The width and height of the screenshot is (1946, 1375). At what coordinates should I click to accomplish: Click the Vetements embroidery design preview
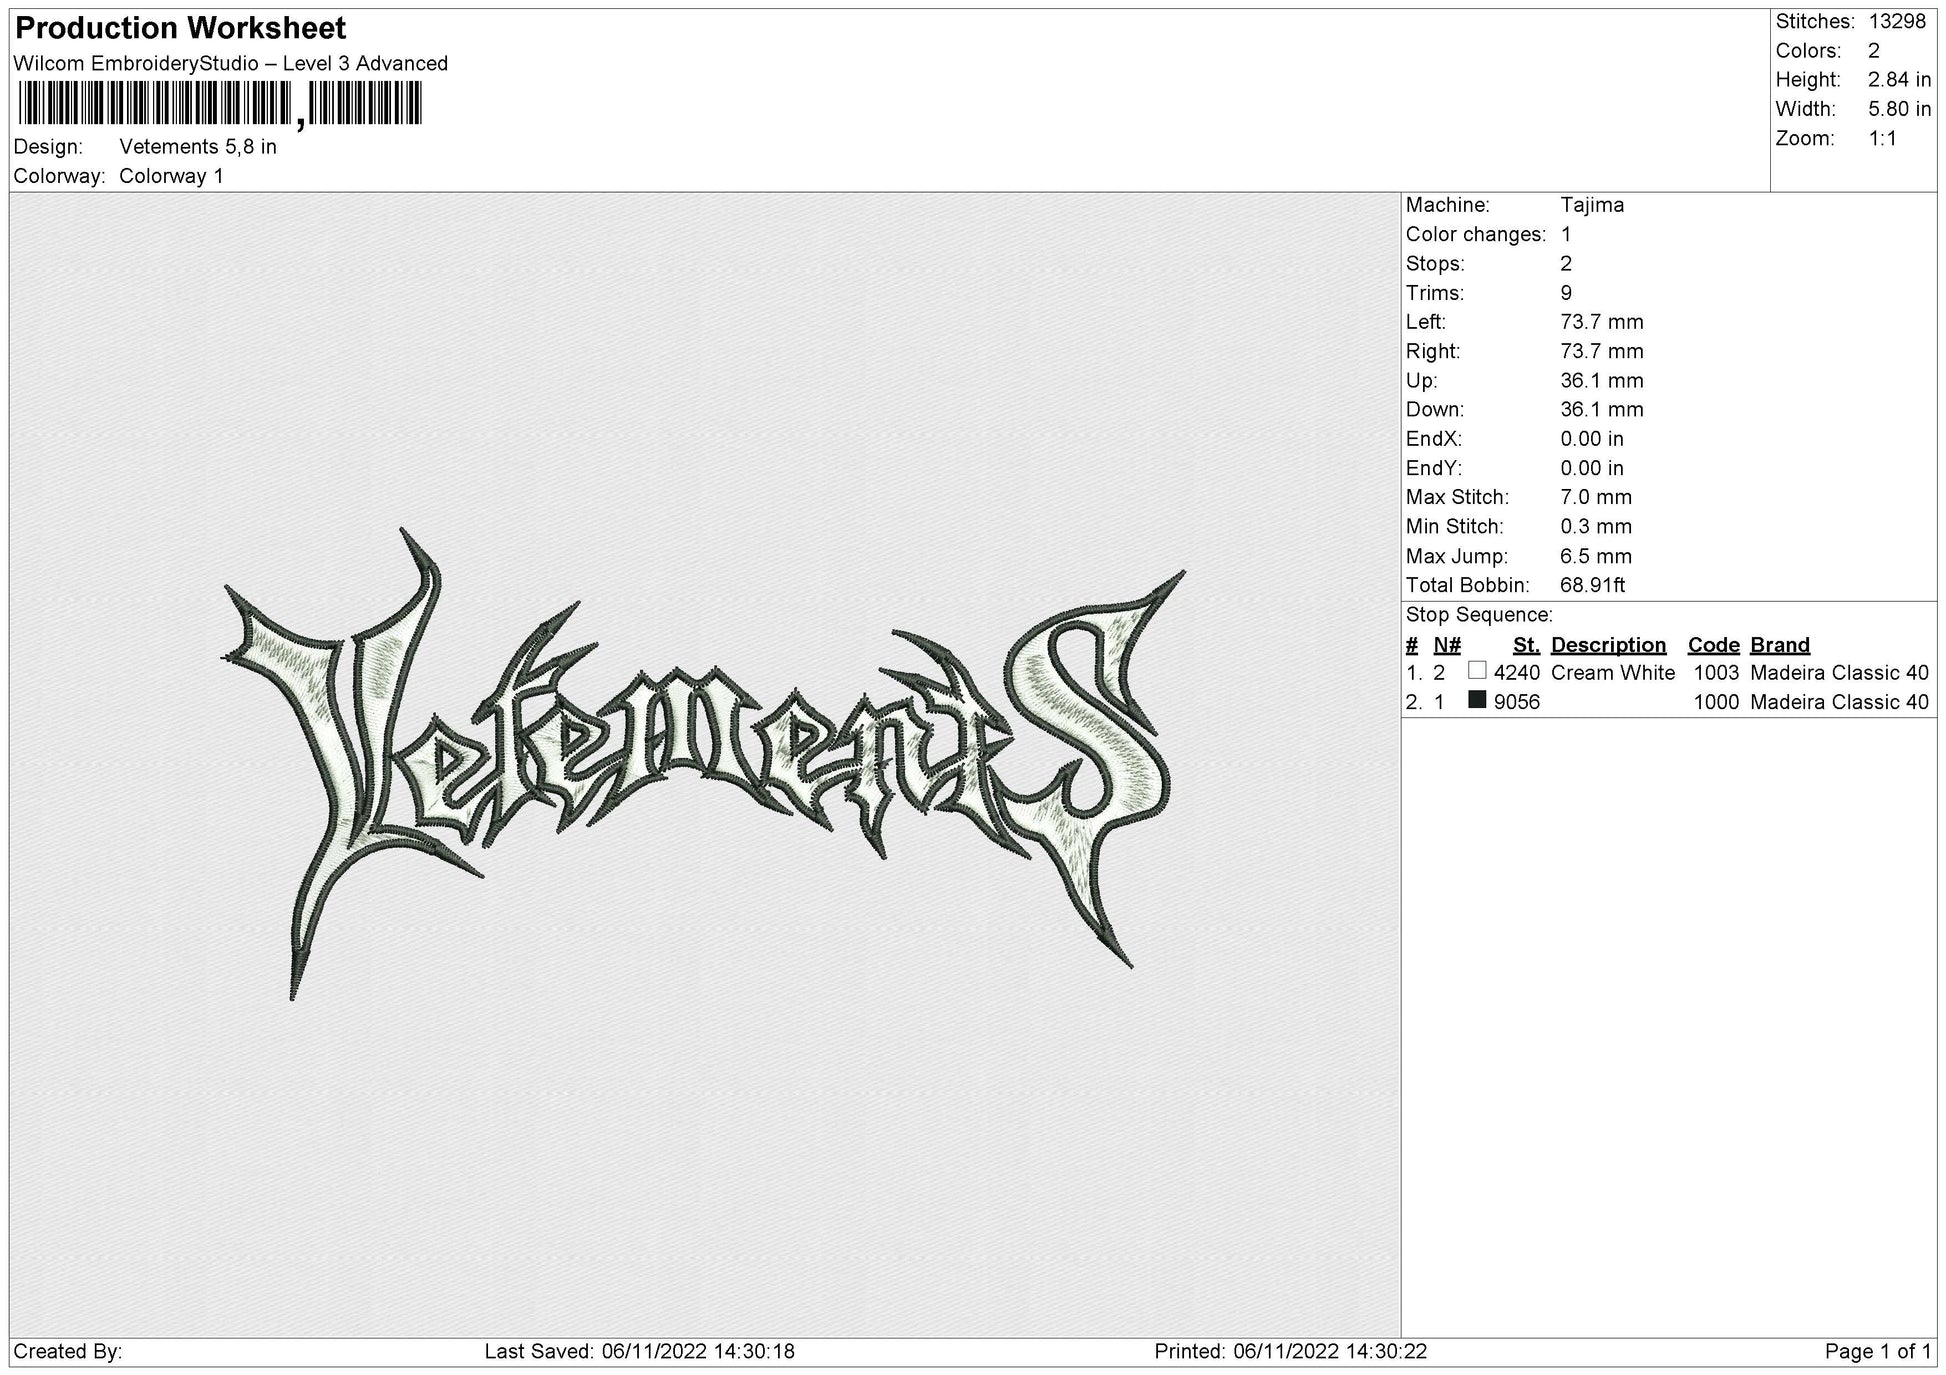[705, 762]
